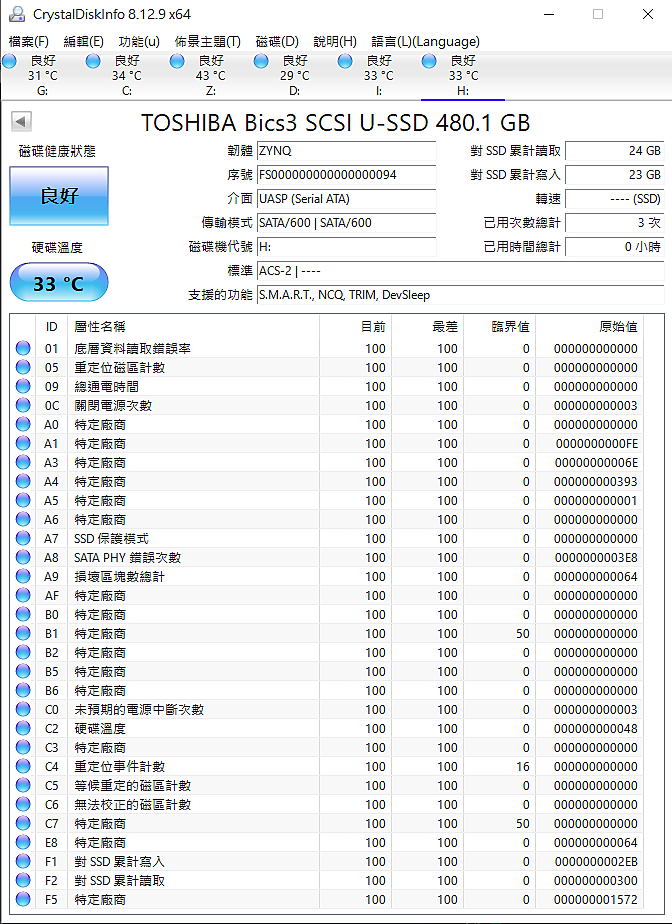The height and width of the screenshot is (924, 672).
Task: Click the status orb of attribute C4
Action: point(23,766)
